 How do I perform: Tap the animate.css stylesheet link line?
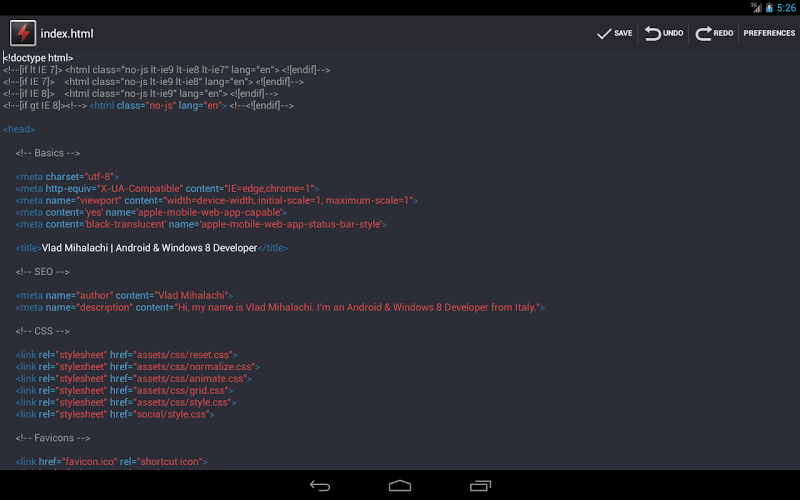[x=134, y=379]
